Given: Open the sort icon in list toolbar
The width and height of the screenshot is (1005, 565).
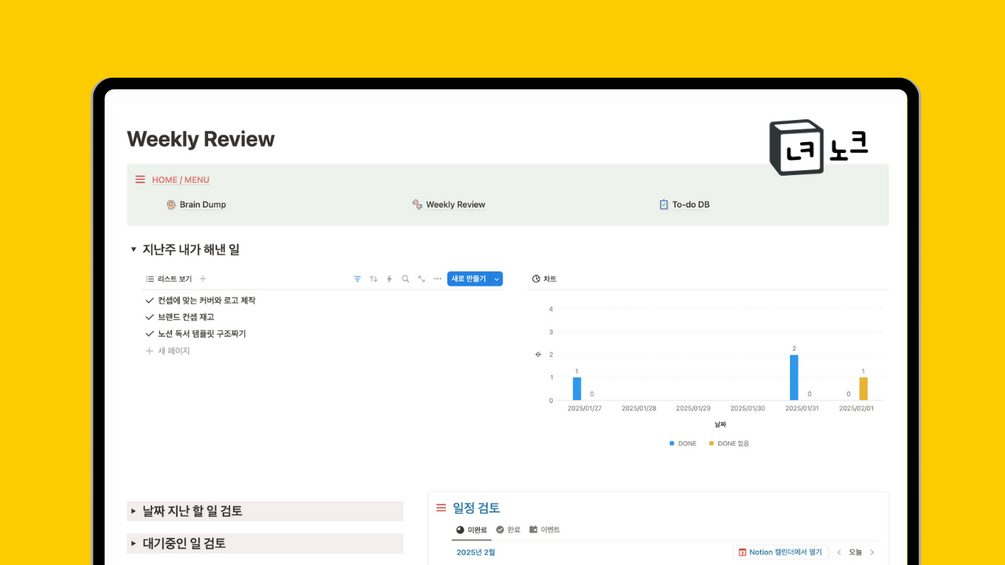Looking at the screenshot, I should (x=373, y=279).
